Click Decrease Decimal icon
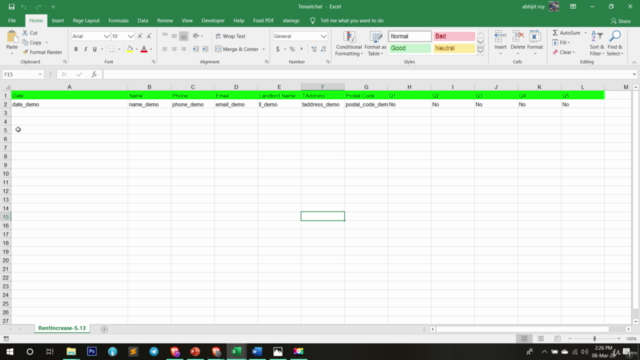 pyautogui.click(x=323, y=49)
